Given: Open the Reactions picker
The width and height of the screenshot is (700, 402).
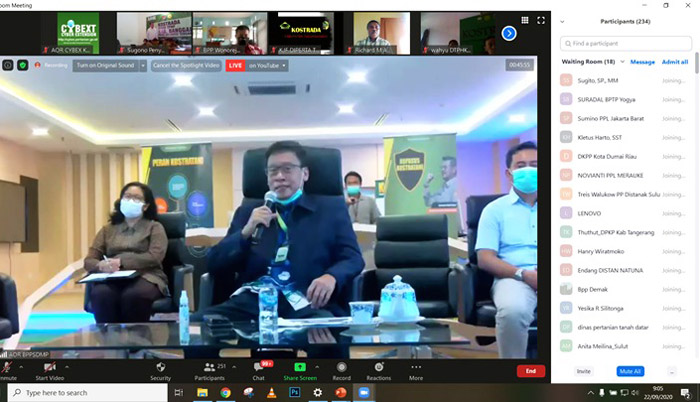Looking at the screenshot, I should [378, 367].
